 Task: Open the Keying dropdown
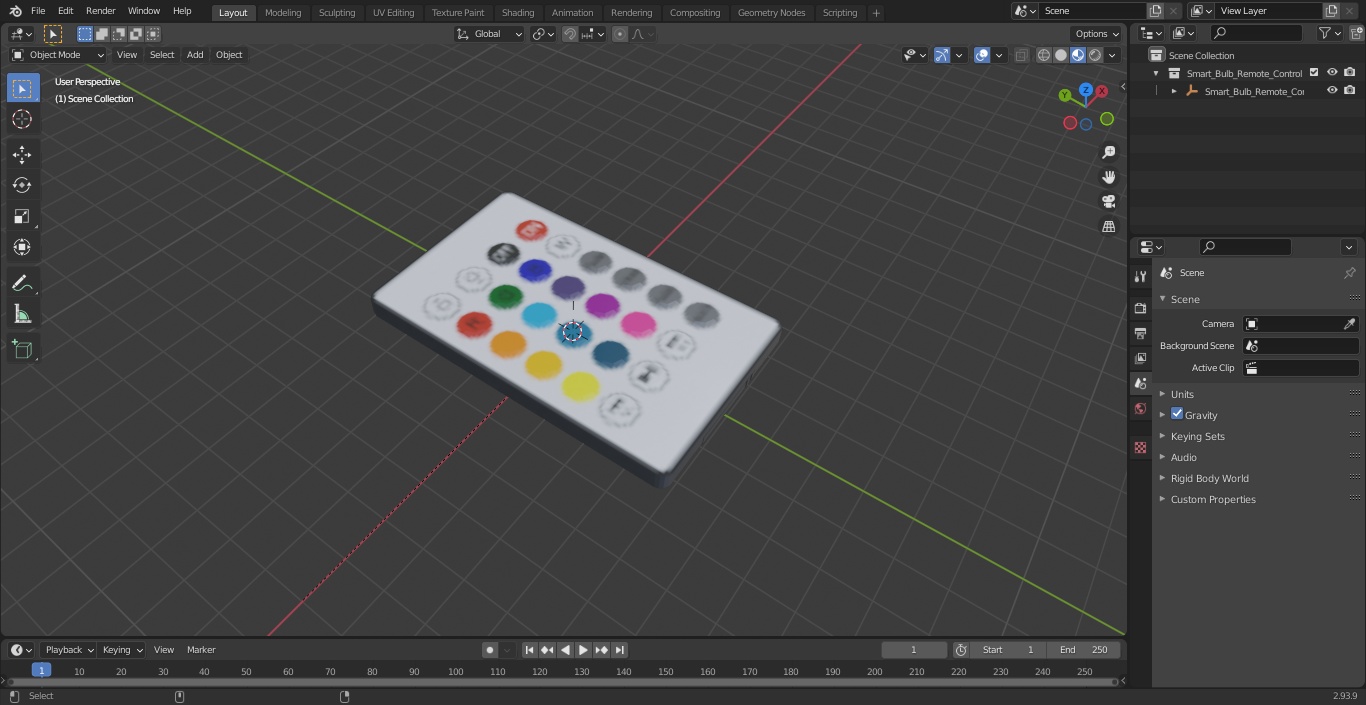click(122, 650)
